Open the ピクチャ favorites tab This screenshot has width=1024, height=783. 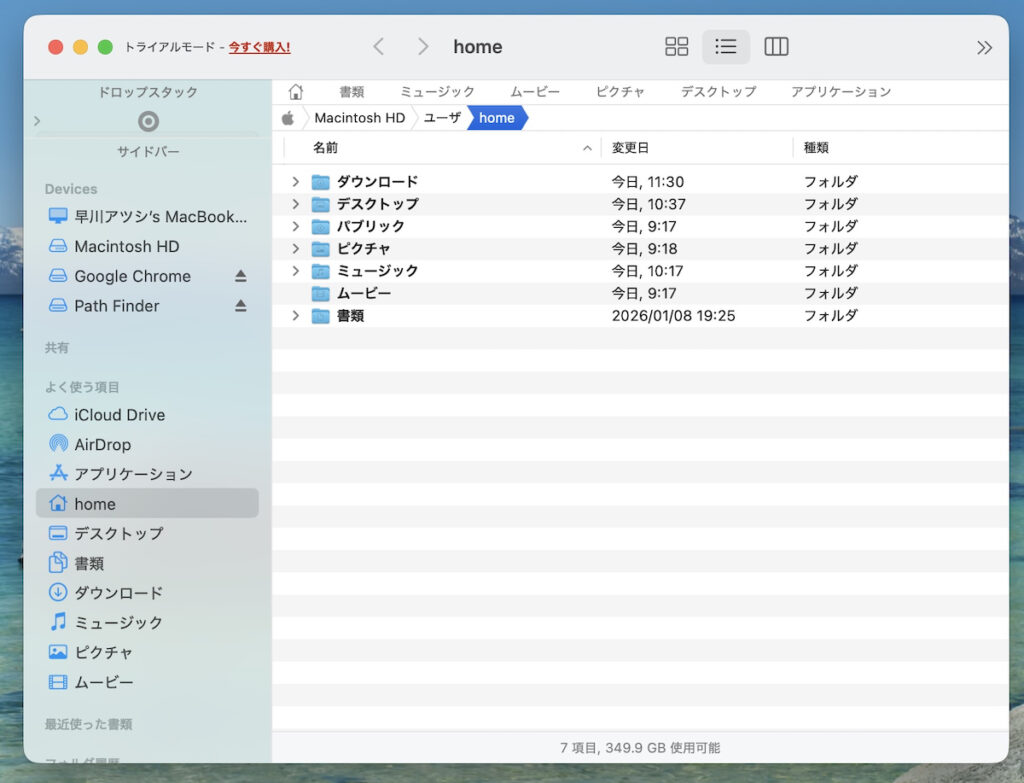click(620, 92)
